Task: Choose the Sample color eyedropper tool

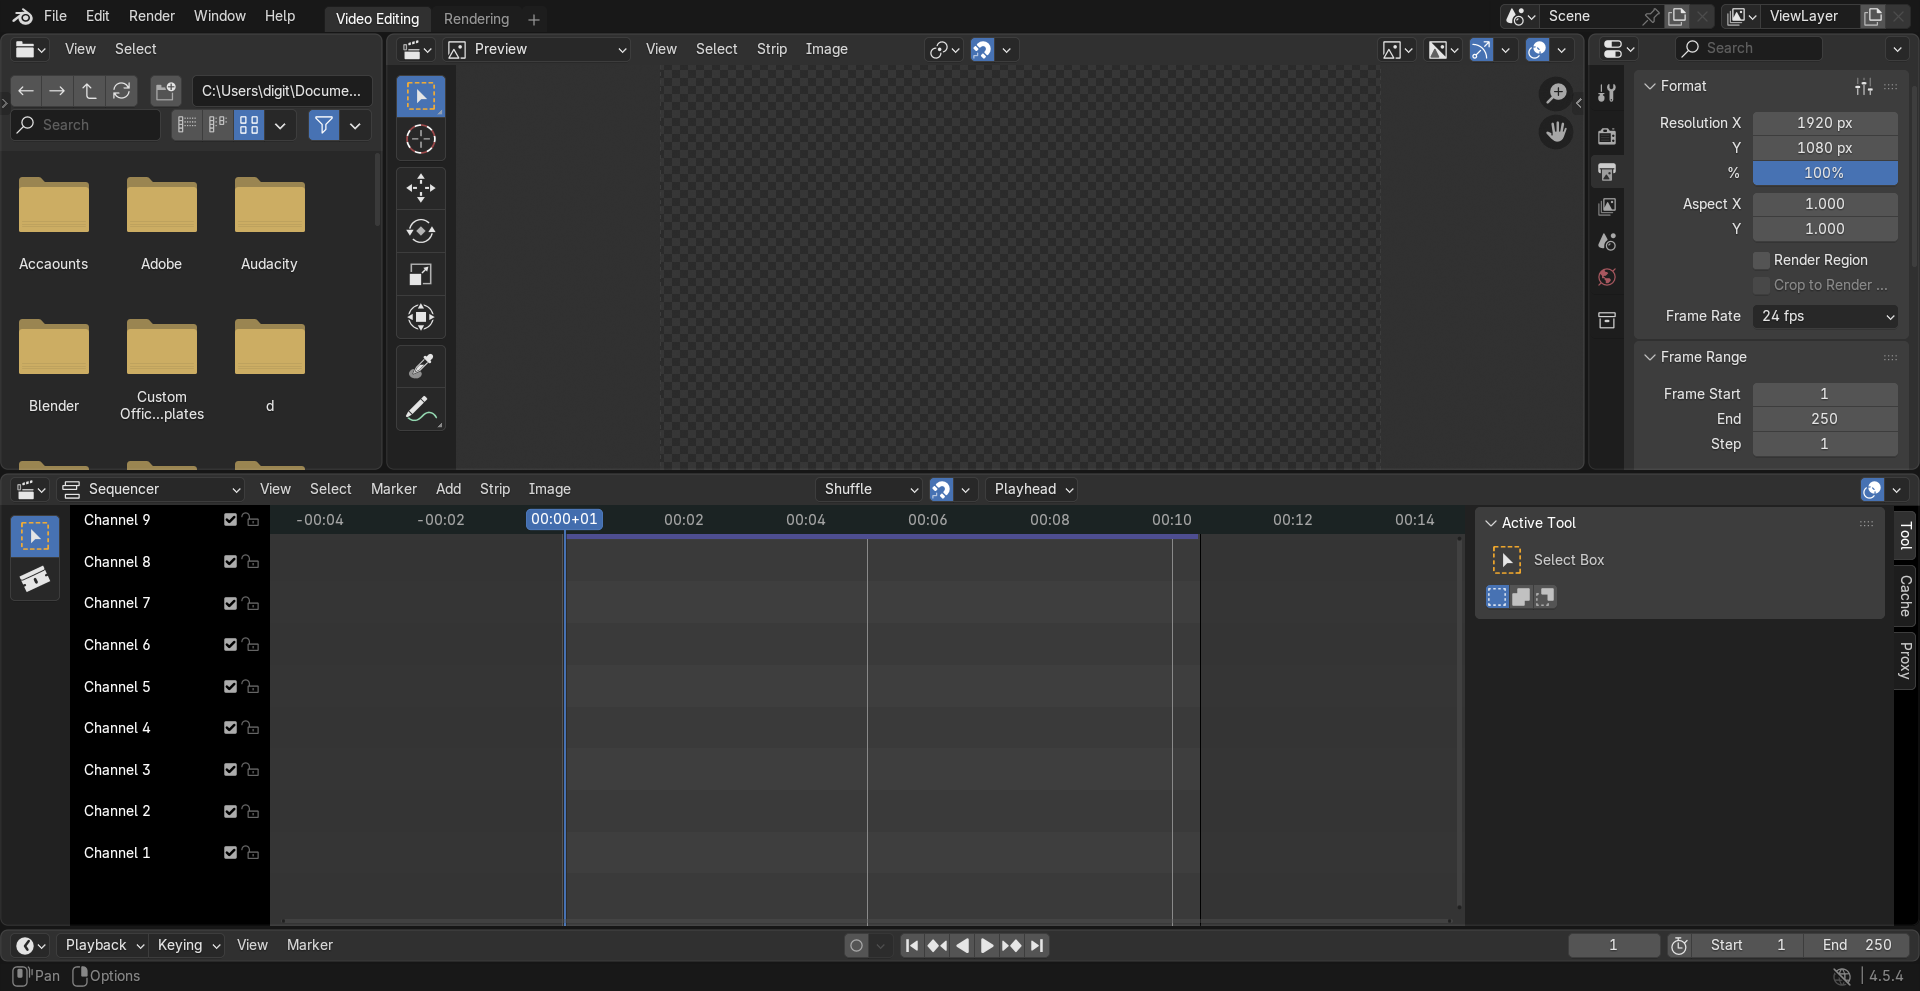Action: (421, 366)
